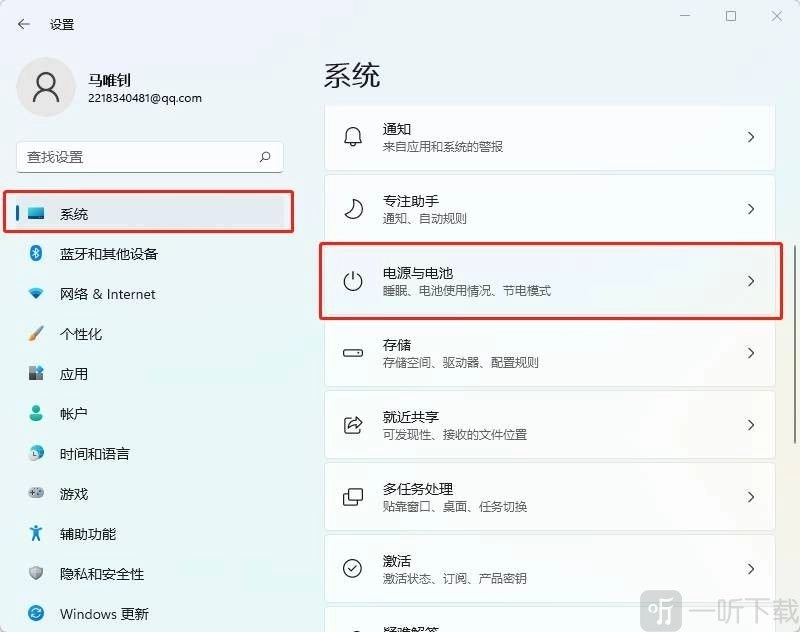Click the Network & Internet globe icon
Viewport: 800px width, 632px height.
(33, 294)
